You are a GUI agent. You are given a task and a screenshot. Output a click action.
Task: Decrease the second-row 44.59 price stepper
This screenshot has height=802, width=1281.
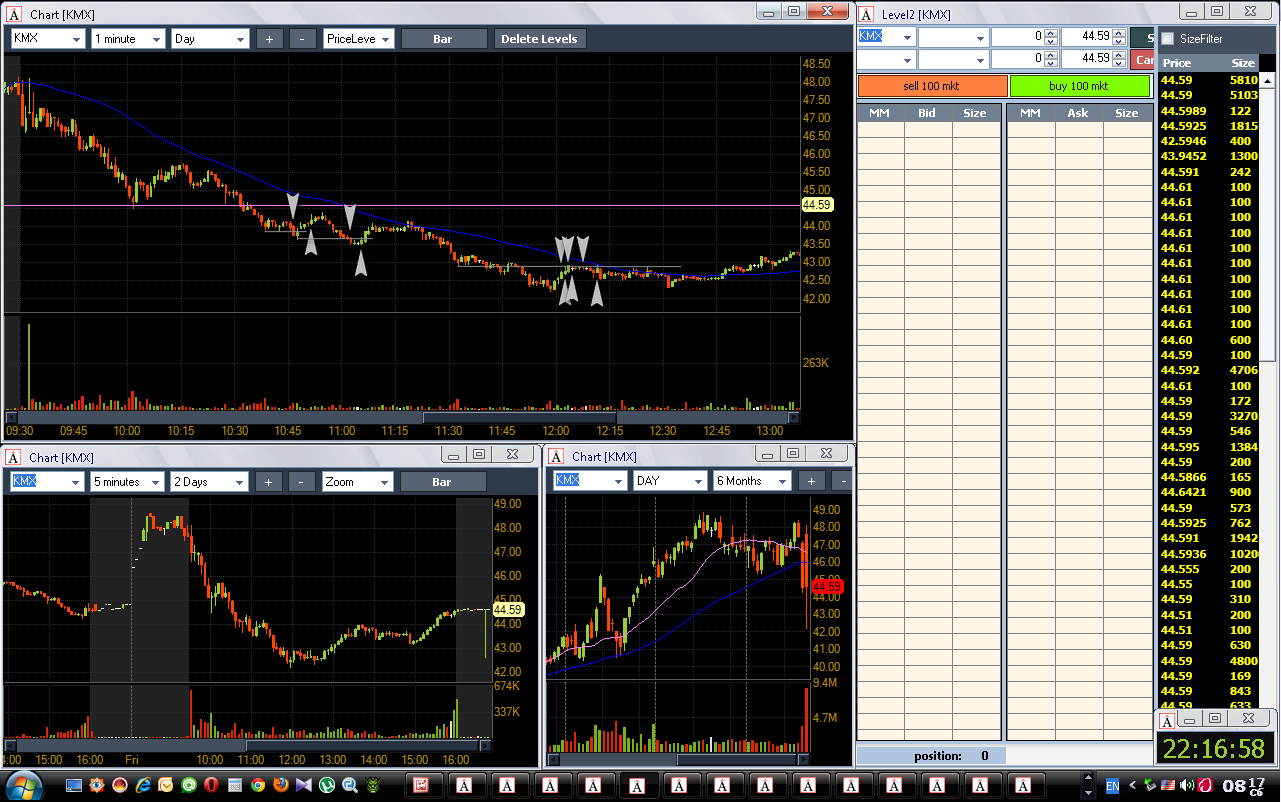pyautogui.click(x=1119, y=63)
